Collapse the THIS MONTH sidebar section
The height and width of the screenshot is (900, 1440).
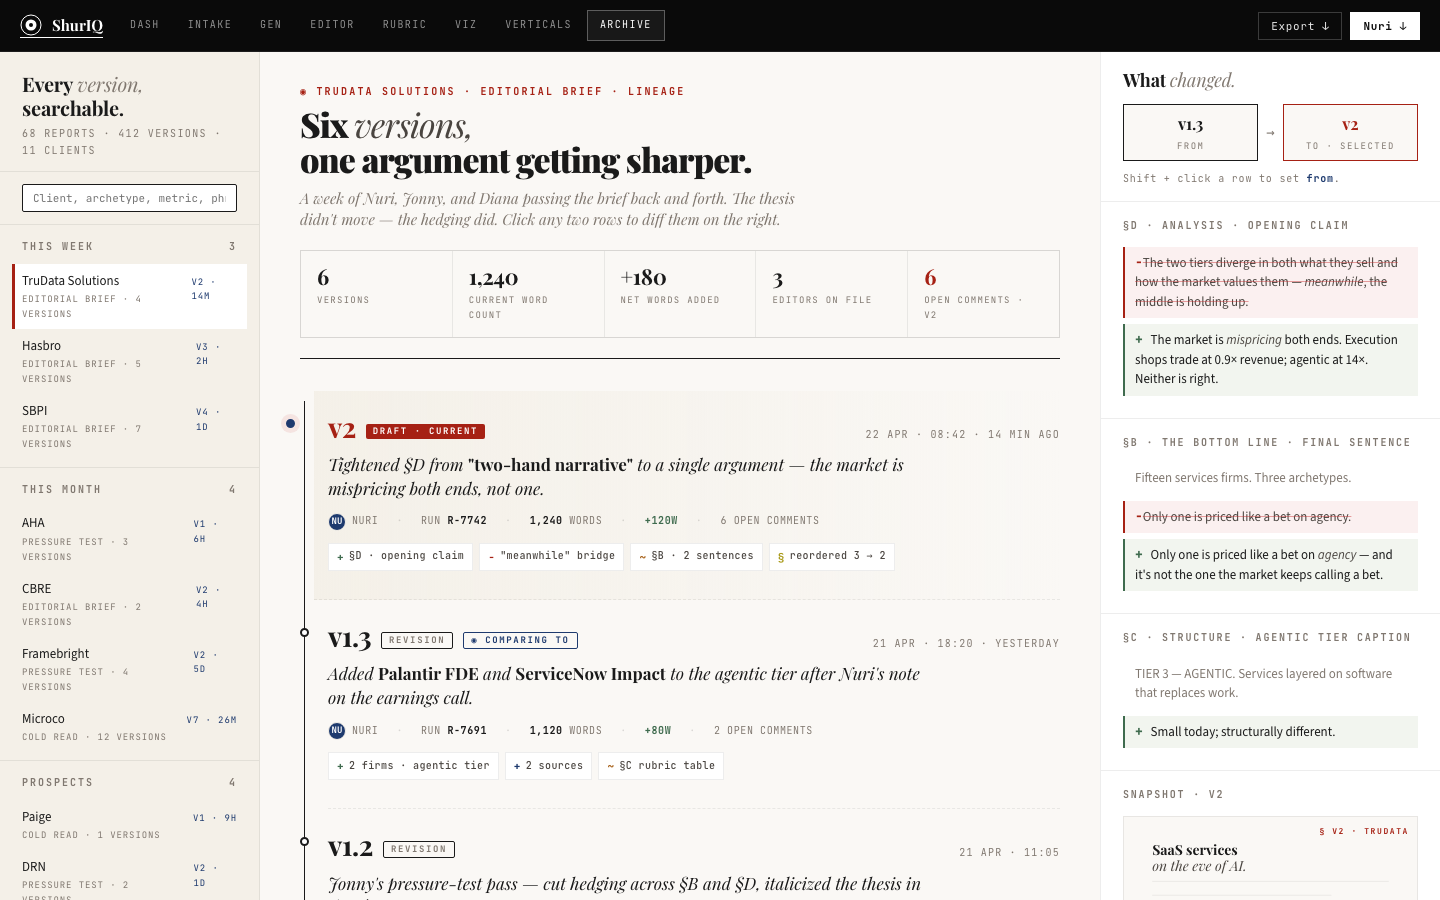pyautogui.click(x=129, y=489)
